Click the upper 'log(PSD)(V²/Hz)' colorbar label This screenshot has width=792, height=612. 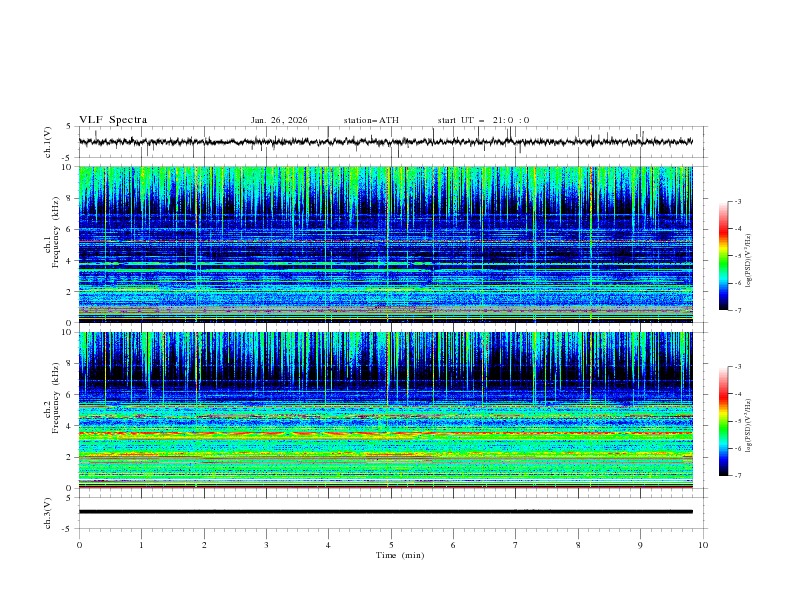pos(749,261)
